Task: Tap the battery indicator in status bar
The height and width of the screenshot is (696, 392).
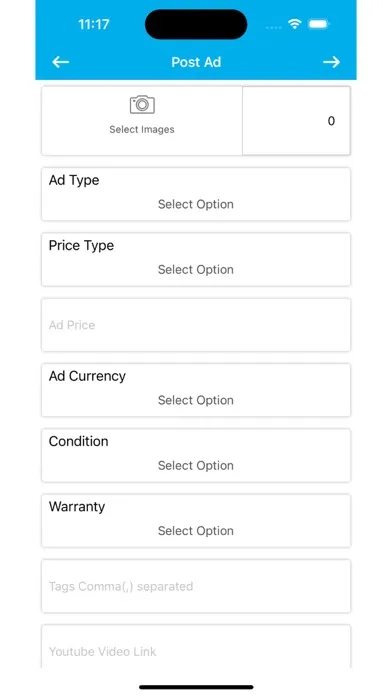Action: [x=318, y=24]
